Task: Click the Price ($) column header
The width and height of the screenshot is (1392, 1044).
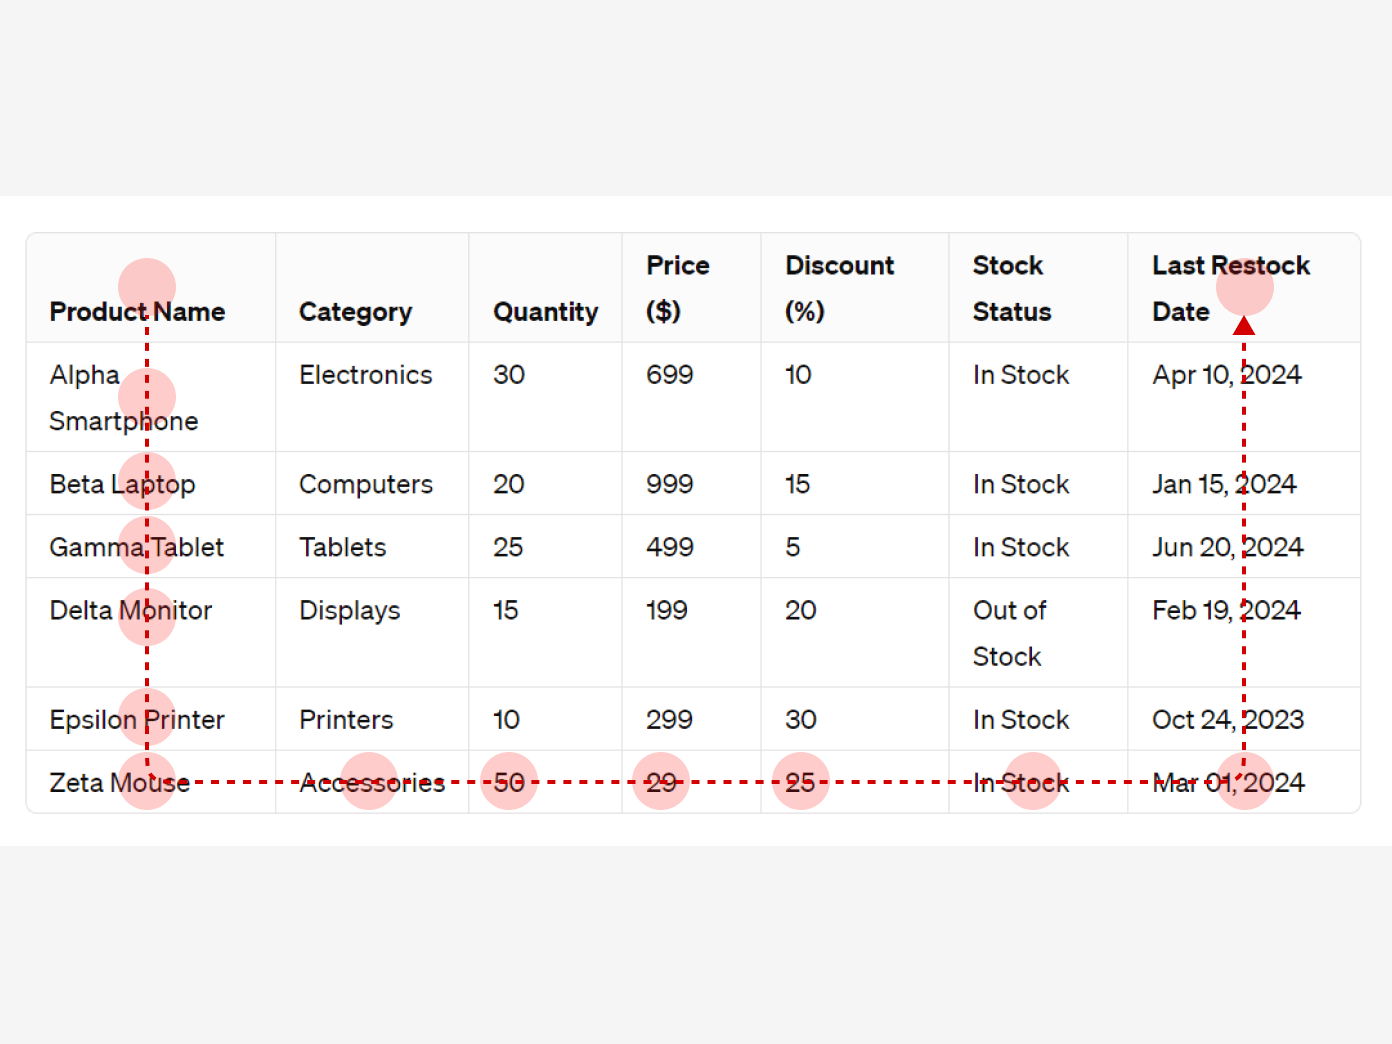Action: point(678,288)
